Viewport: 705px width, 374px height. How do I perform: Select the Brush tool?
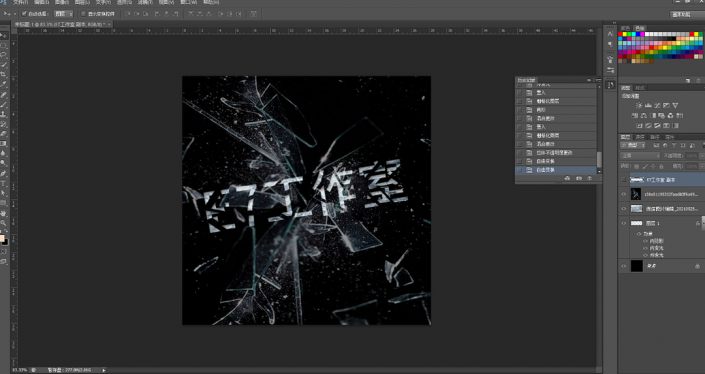pos(4,104)
